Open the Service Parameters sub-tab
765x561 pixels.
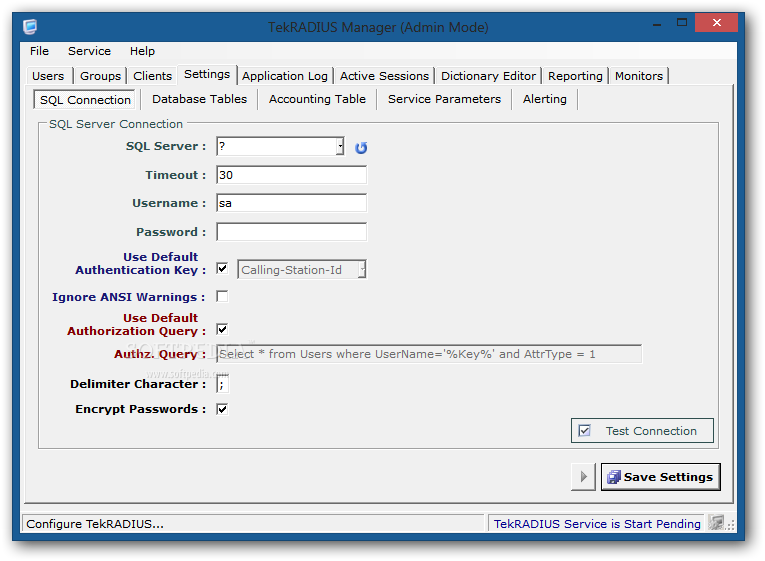tap(444, 99)
